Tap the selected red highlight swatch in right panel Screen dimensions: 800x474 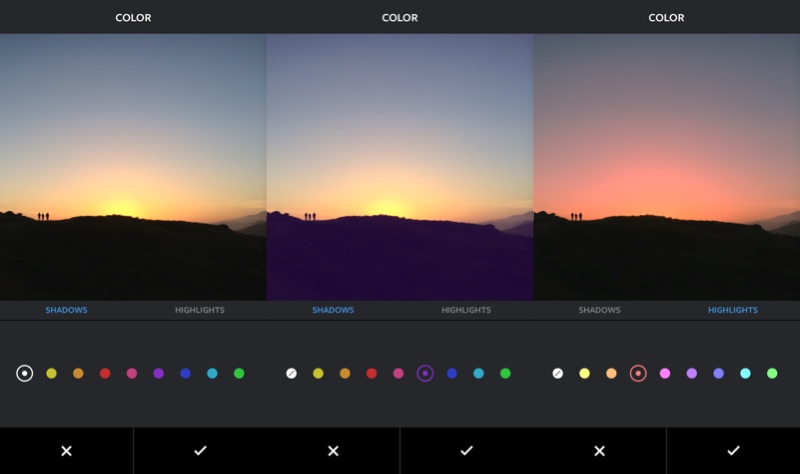coord(638,373)
